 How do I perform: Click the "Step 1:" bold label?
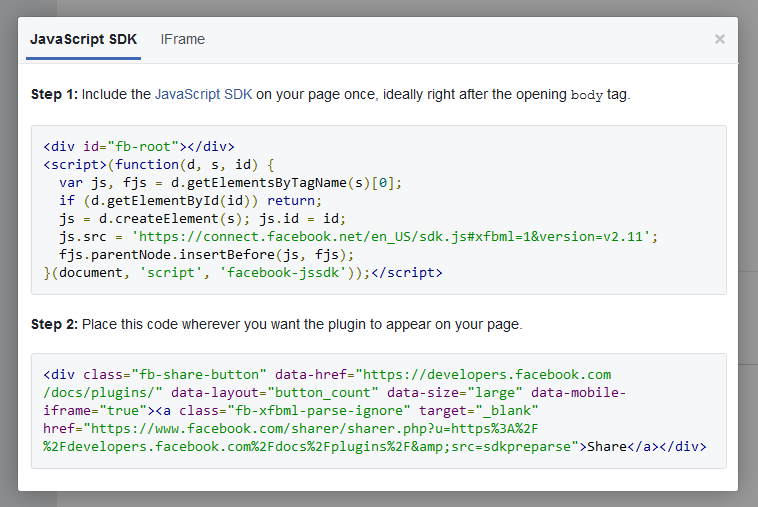54,94
